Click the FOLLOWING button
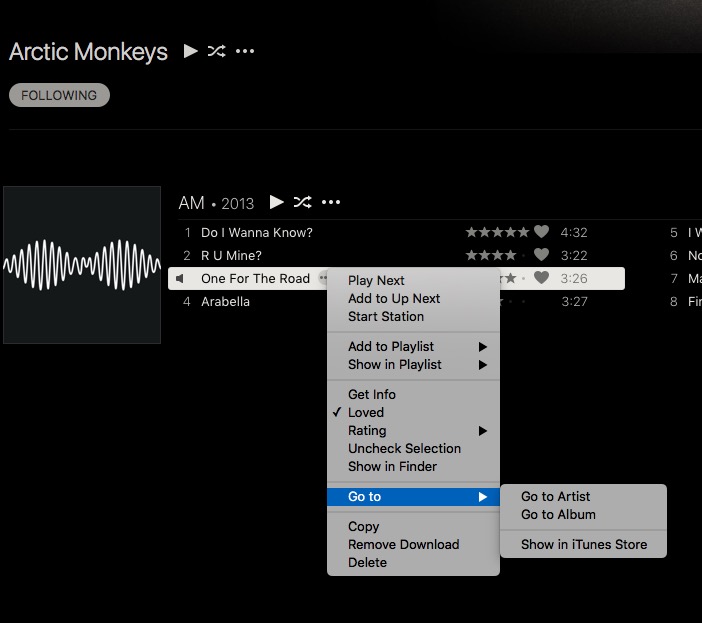This screenshot has width=702, height=623. pyautogui.click(x=59, y=95)
